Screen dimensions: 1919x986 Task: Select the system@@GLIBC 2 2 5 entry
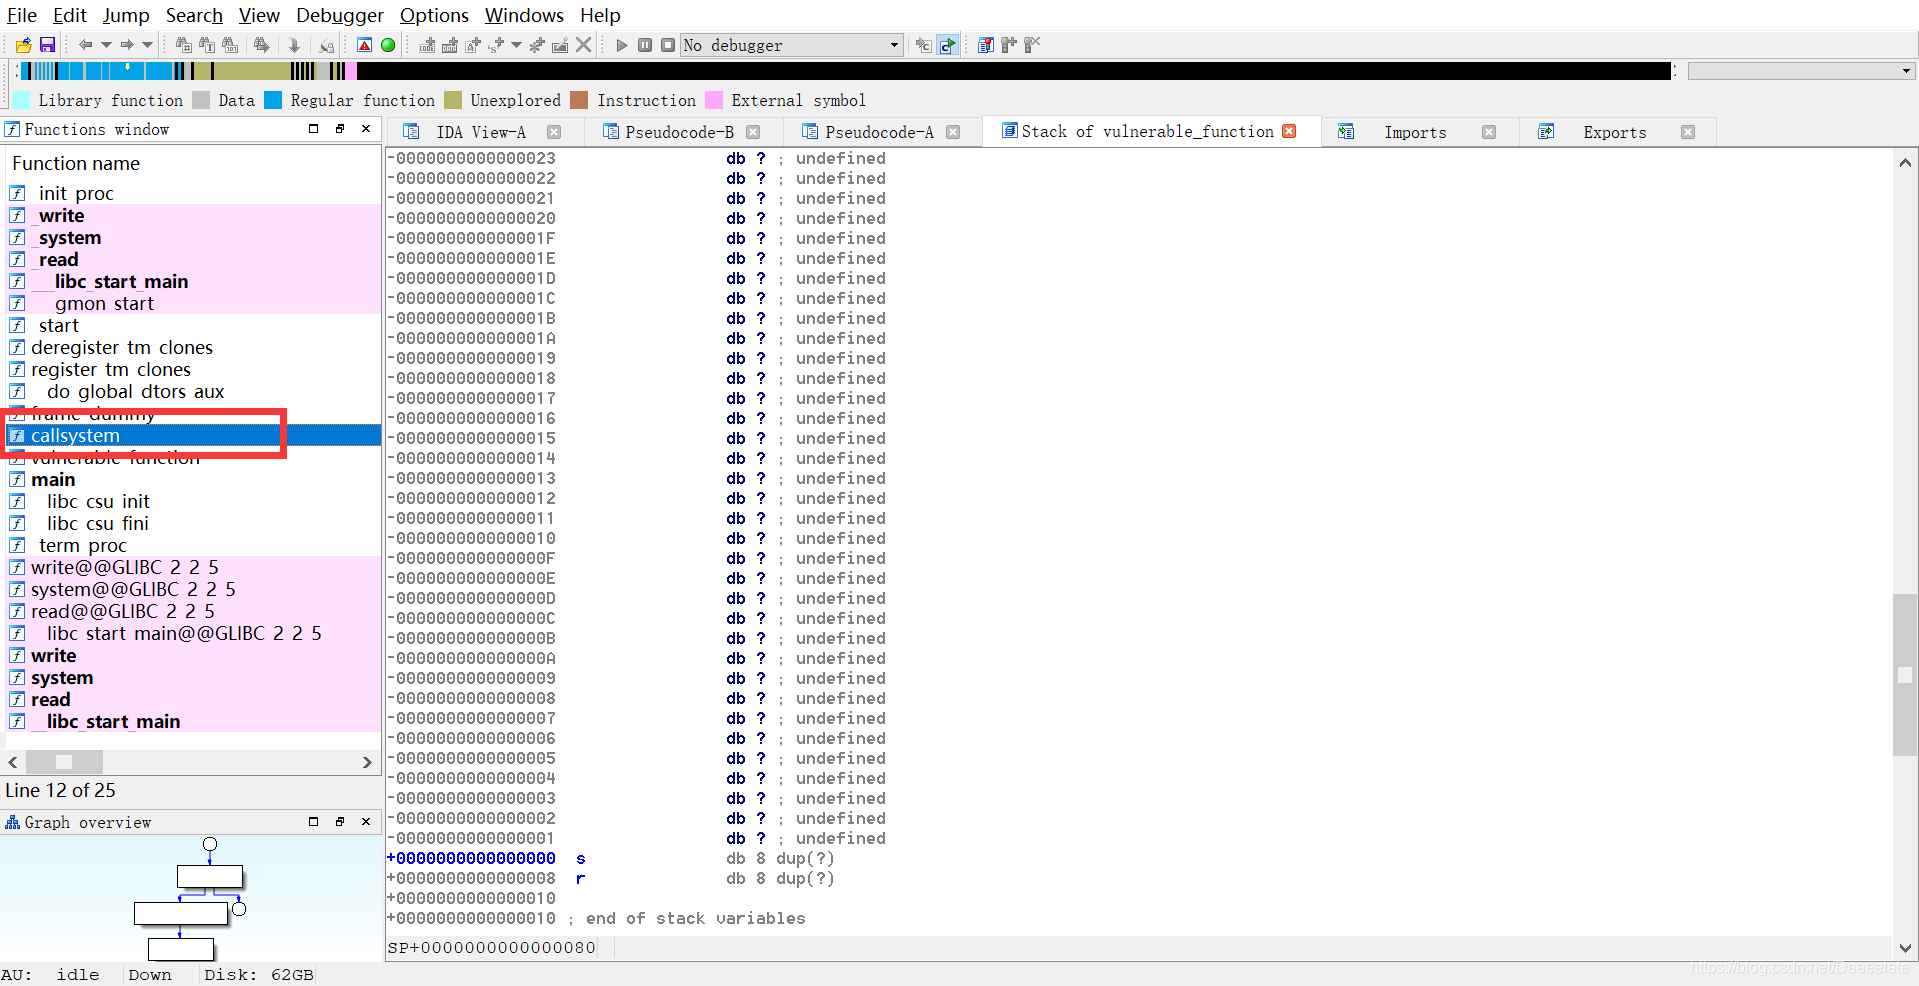(x=193, y=589)
